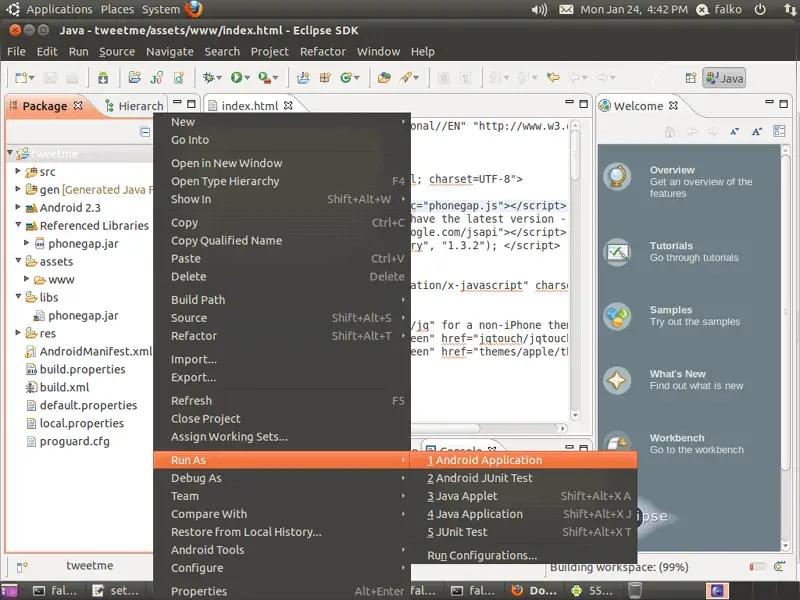Collapse the libs folder node
800x600 pixels.
pos(18,296)
